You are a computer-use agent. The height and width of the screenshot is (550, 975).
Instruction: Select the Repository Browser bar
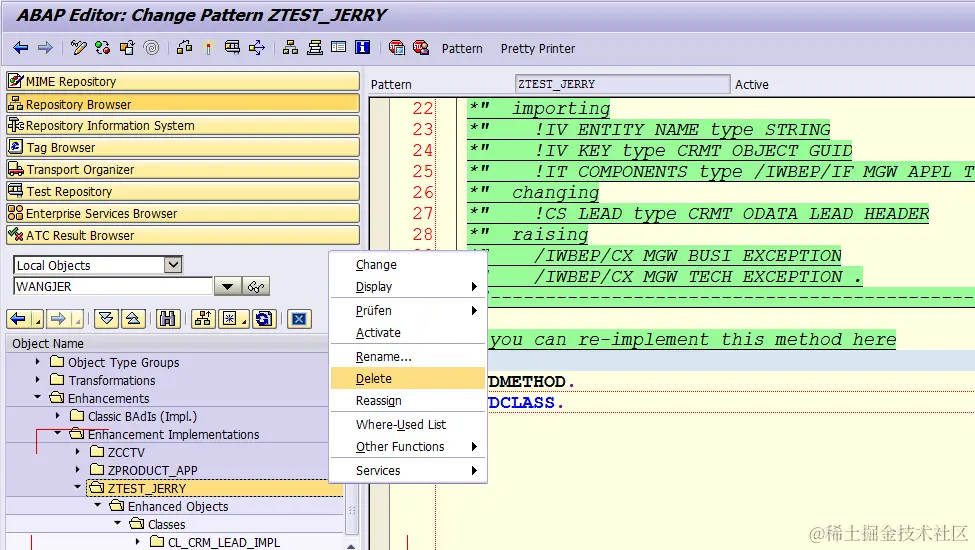point(183,104)
